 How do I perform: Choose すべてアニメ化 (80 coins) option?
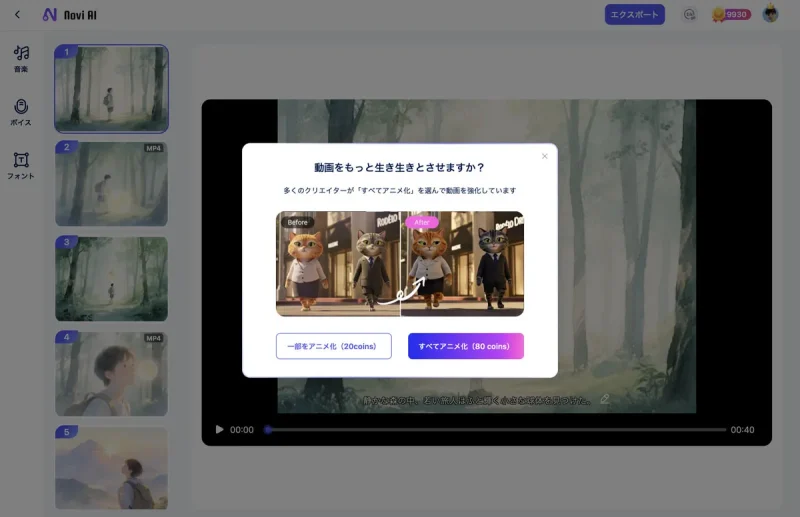[x=465, y=346]
